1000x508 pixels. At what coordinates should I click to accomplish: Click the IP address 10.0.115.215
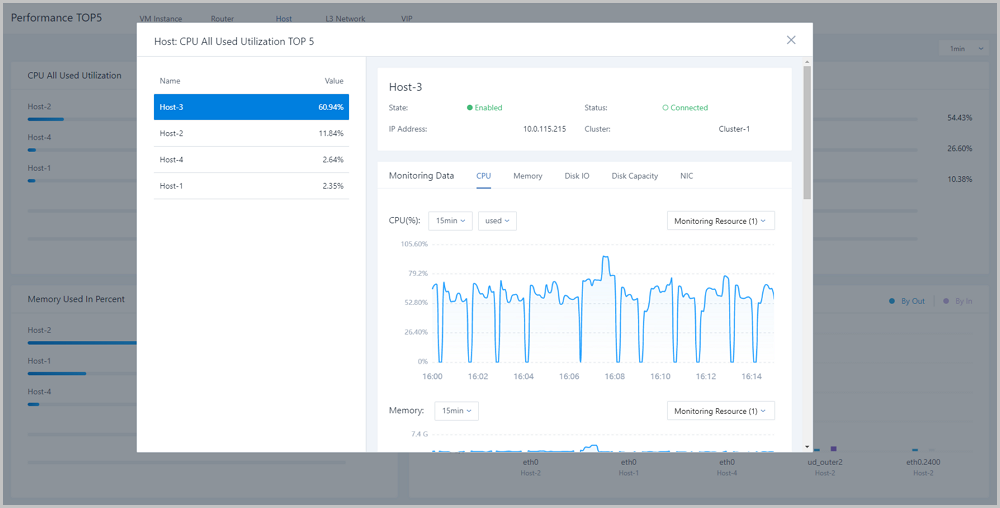(x=545, y=129)
